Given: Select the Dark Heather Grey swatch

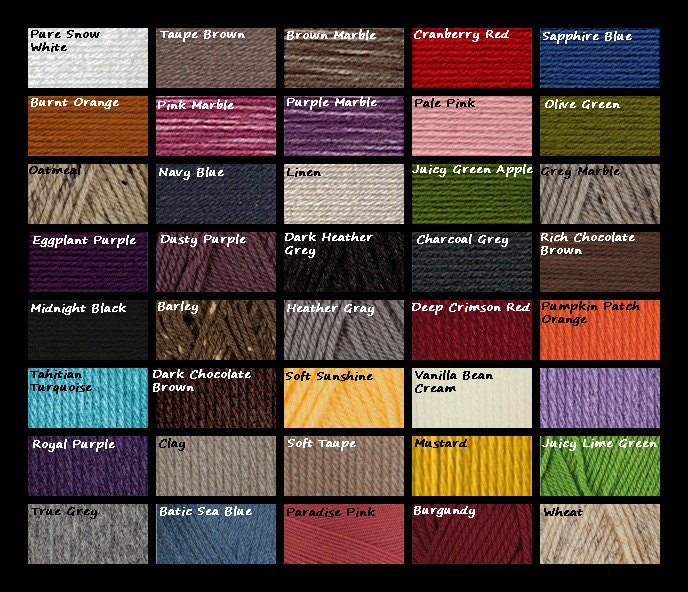Looking at the screenshot, I should click(x=344, y=262).
